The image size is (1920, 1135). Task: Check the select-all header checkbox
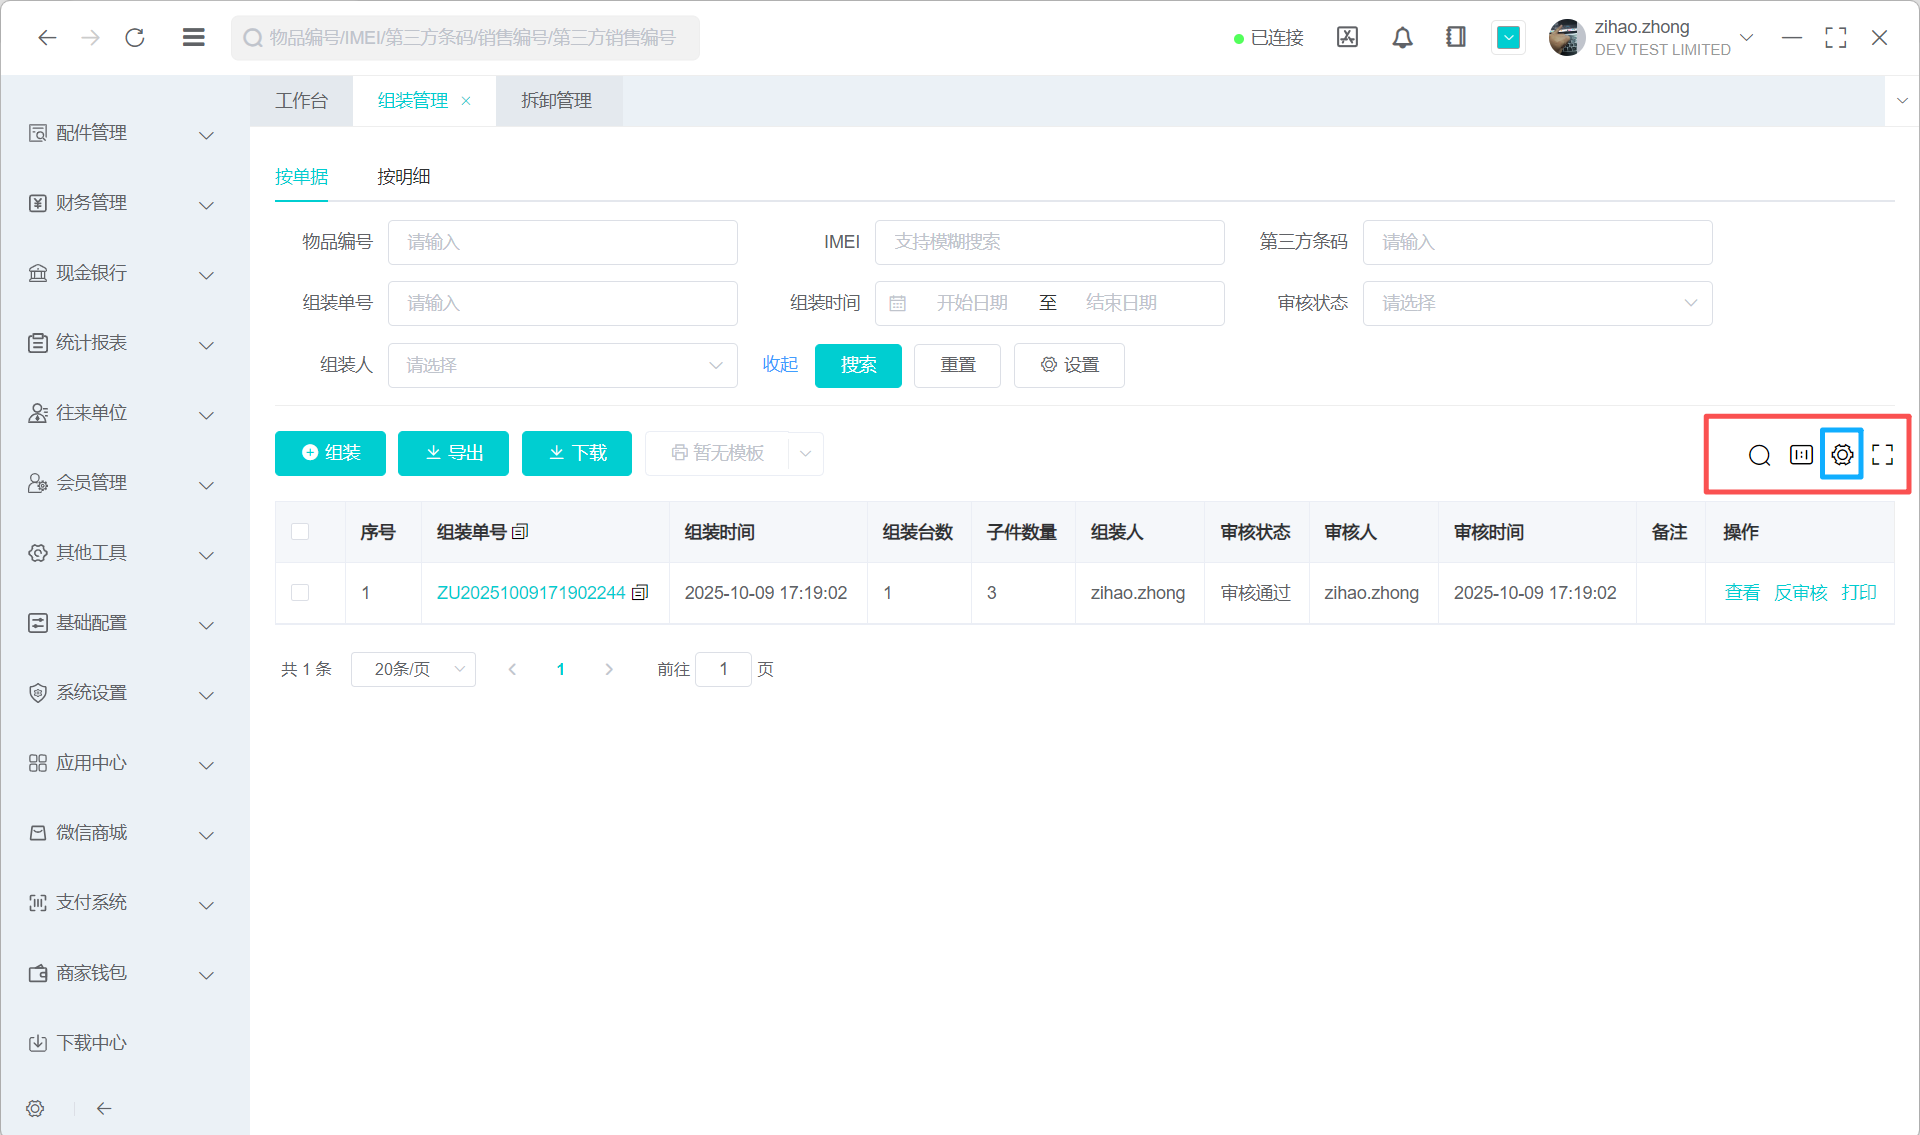(x=300, y=532)
